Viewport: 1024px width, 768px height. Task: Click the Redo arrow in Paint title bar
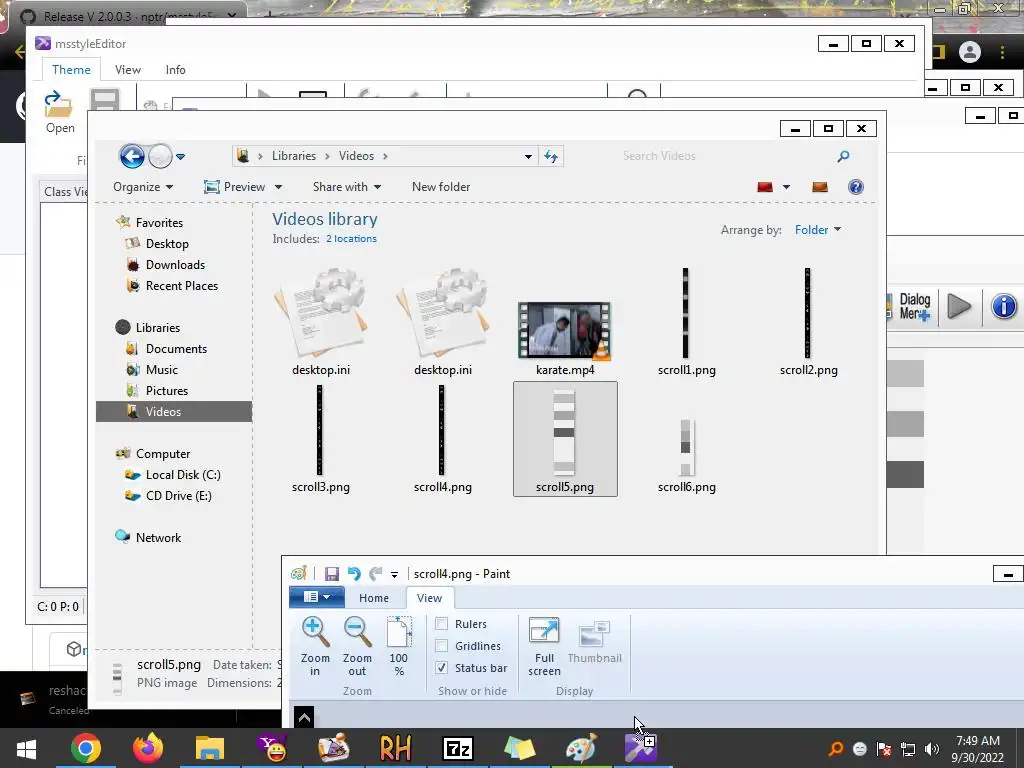coord(376,573)
